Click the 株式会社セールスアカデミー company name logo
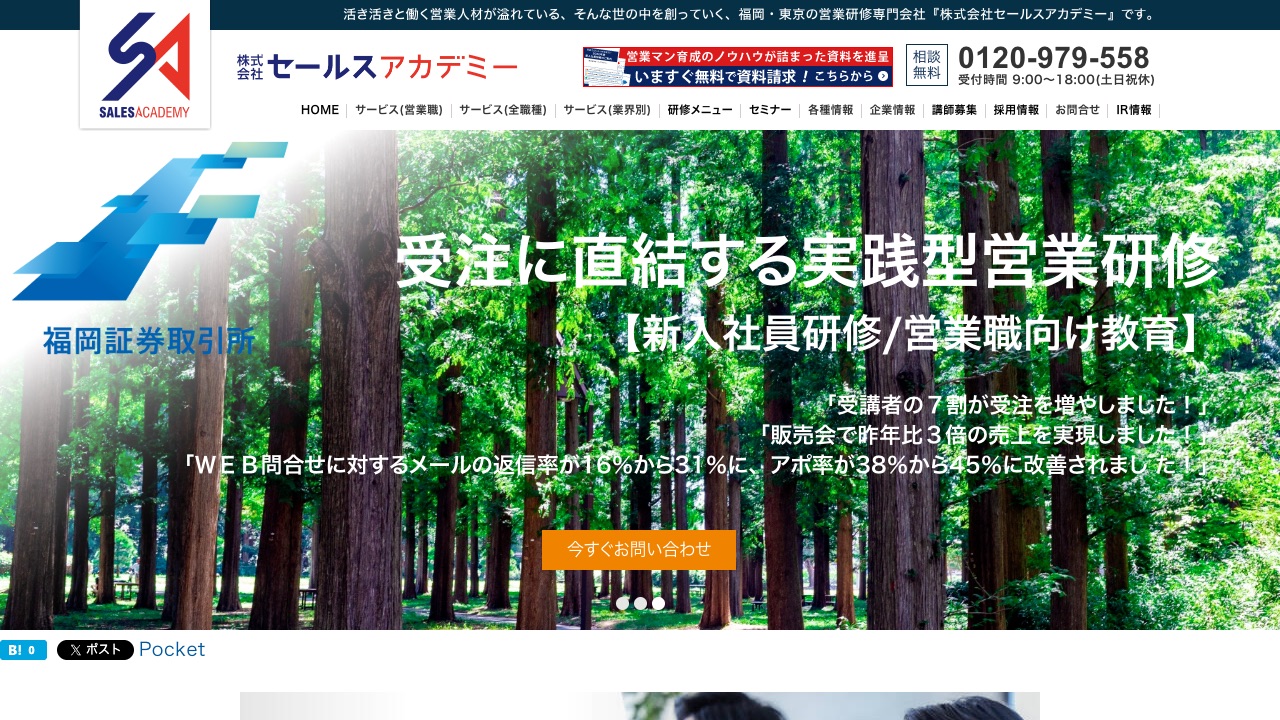This screenshot has height=720, width=1280. click(378, 67)
